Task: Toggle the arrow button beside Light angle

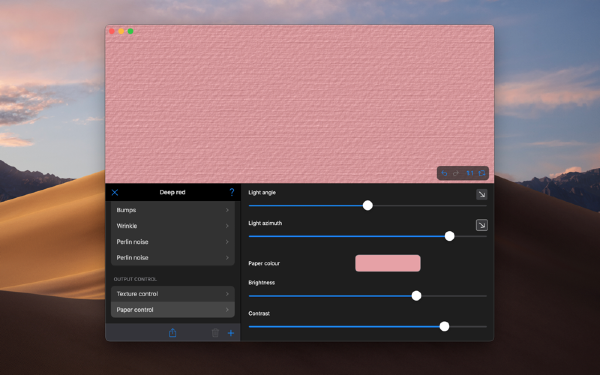Action: (x=482, y=194)
